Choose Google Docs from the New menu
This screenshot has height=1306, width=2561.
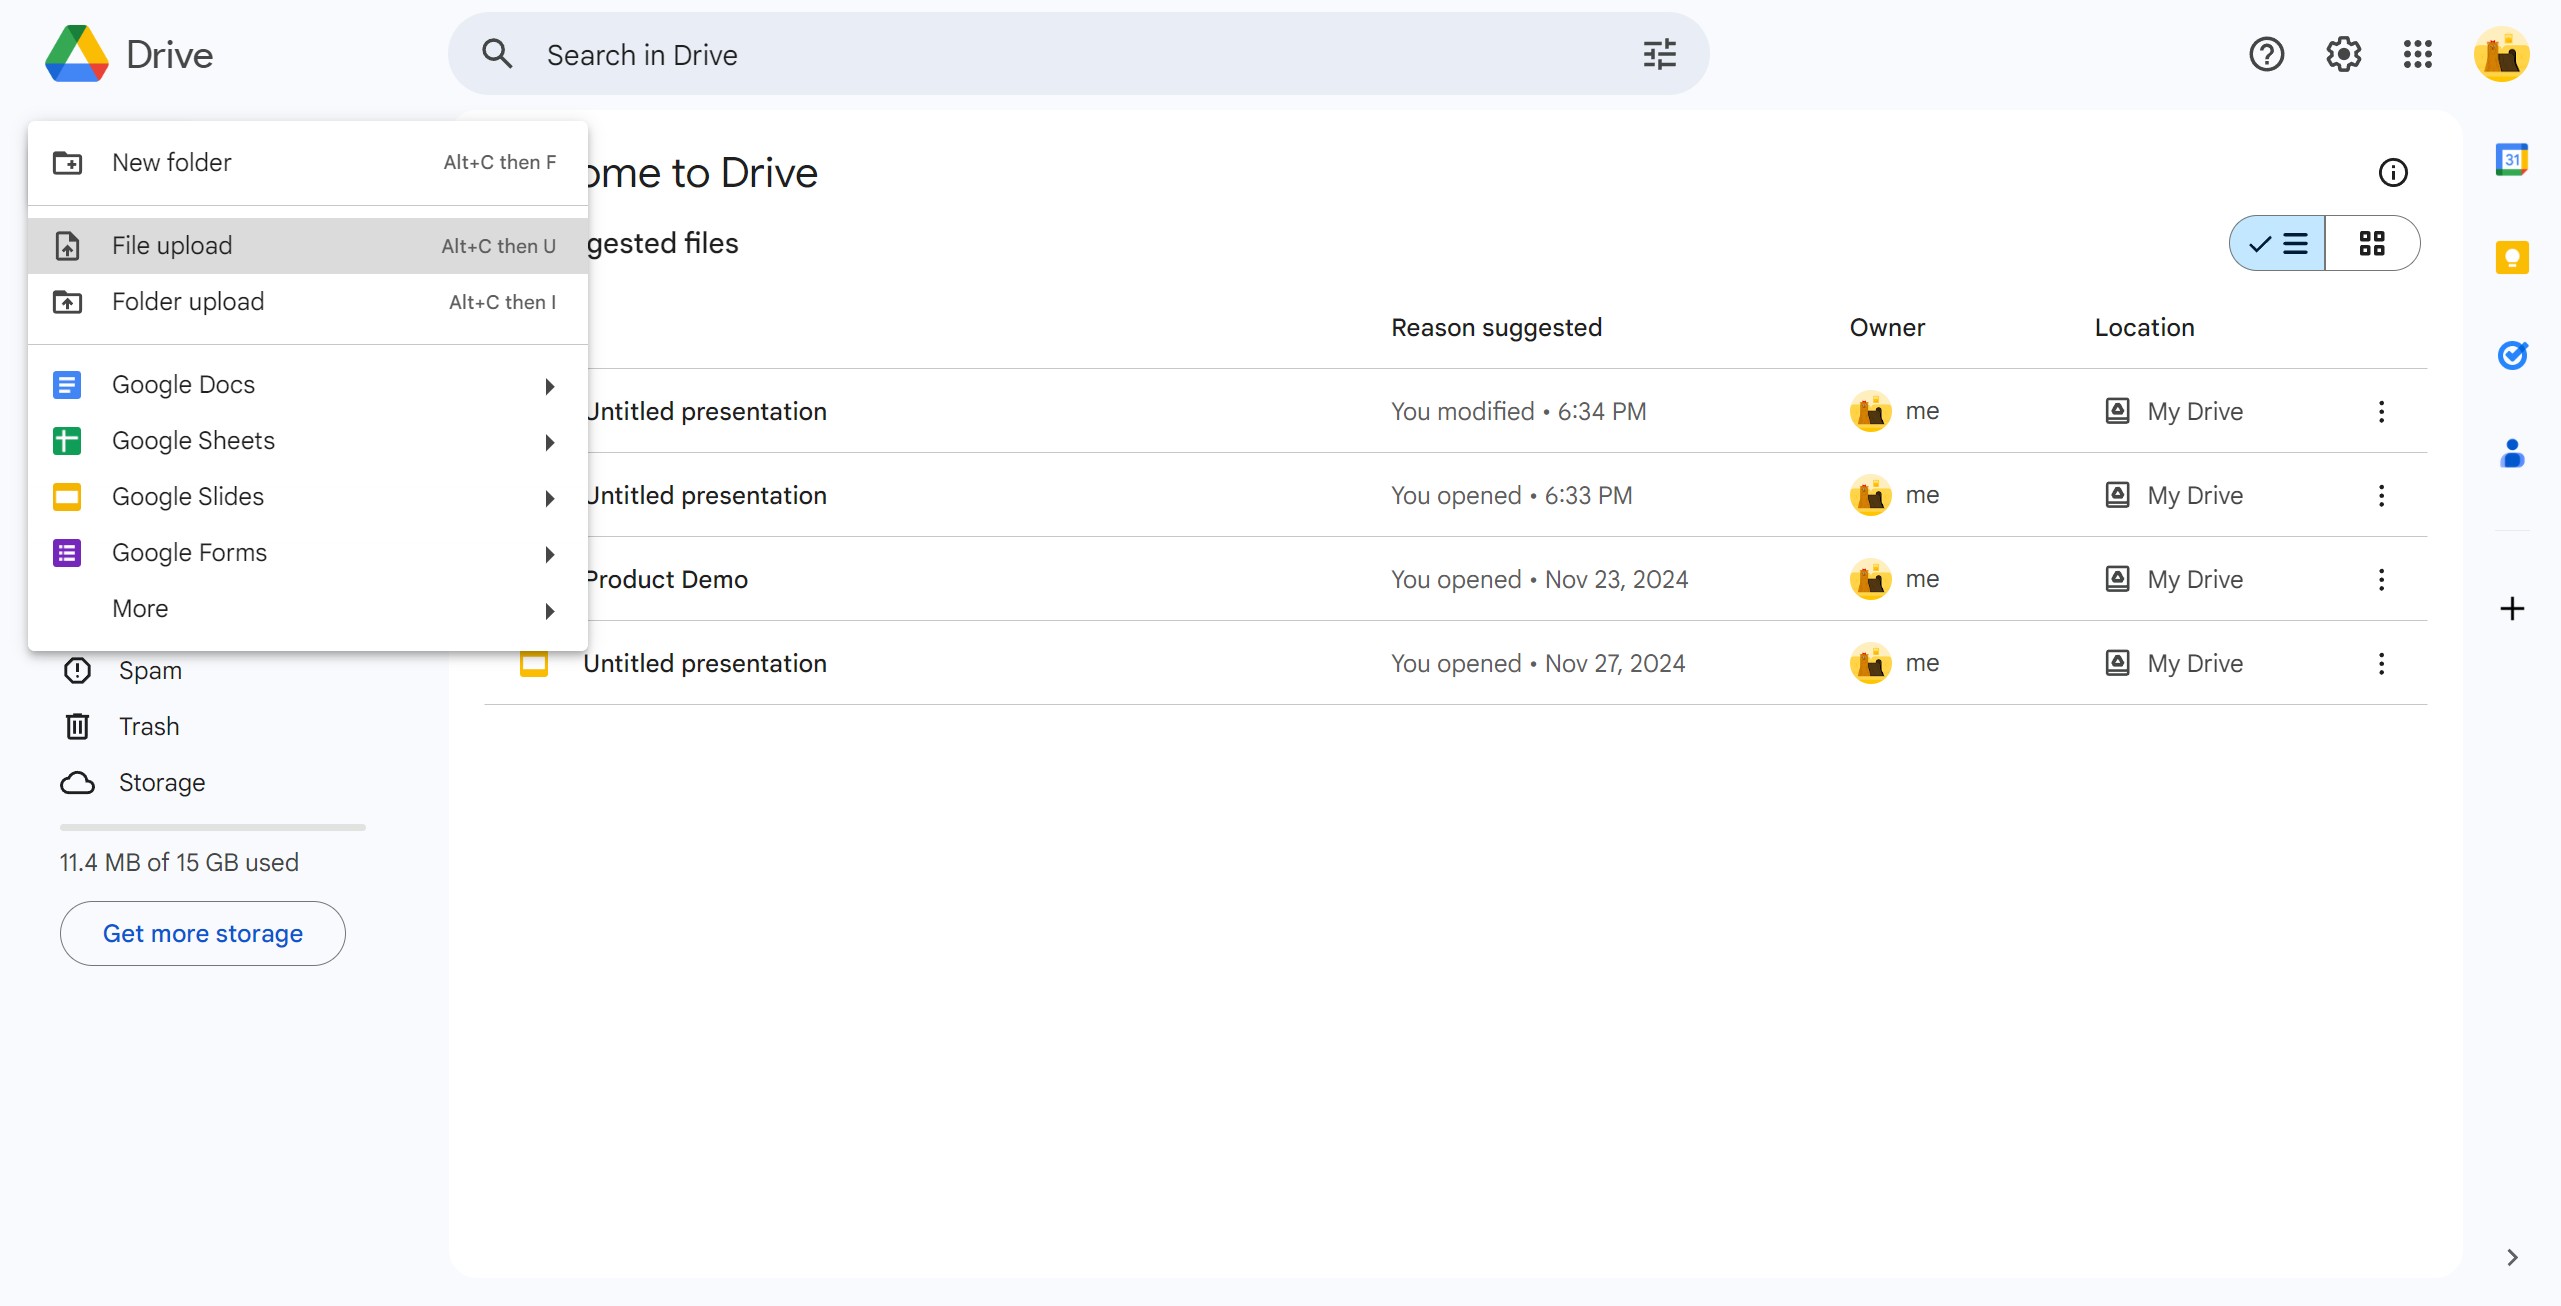(307, 384)
